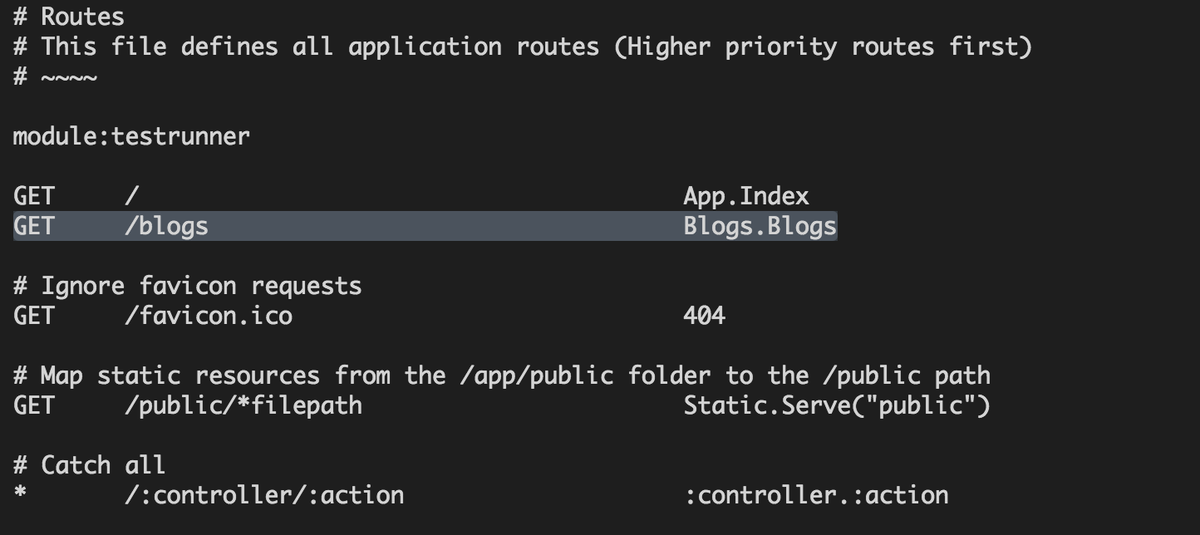Click the Static.Serve("public") action
1200x535 pixels.
pos(837,406)
